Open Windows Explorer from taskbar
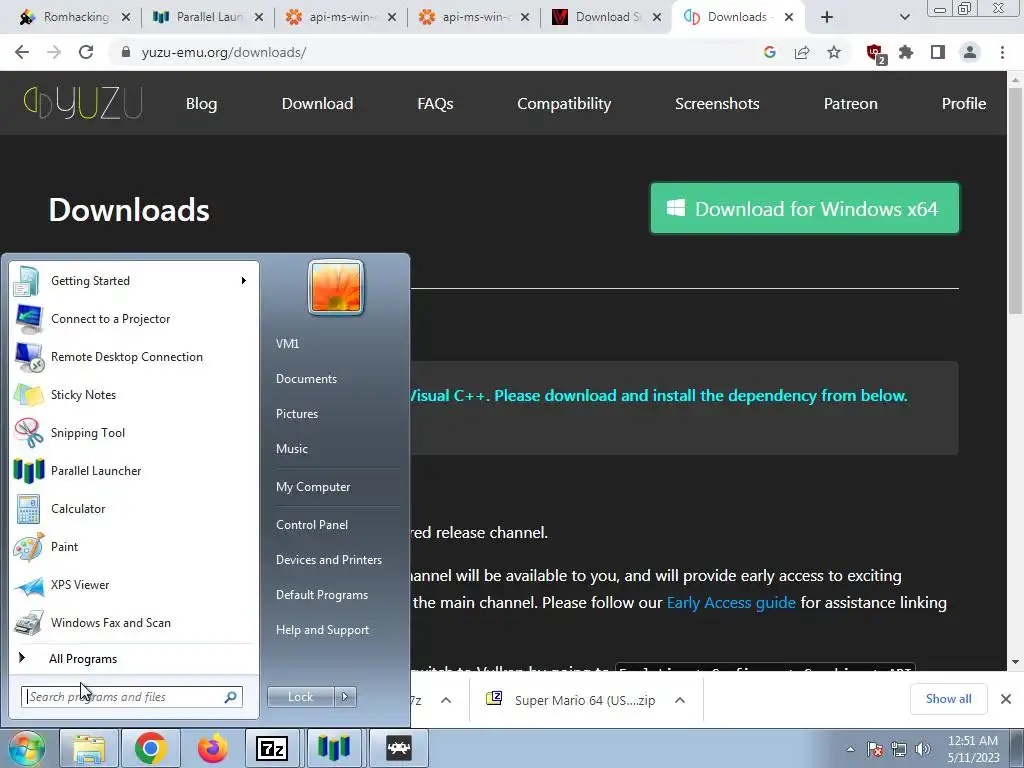The width and height of the screenshot is (1024, 768). 89,748
